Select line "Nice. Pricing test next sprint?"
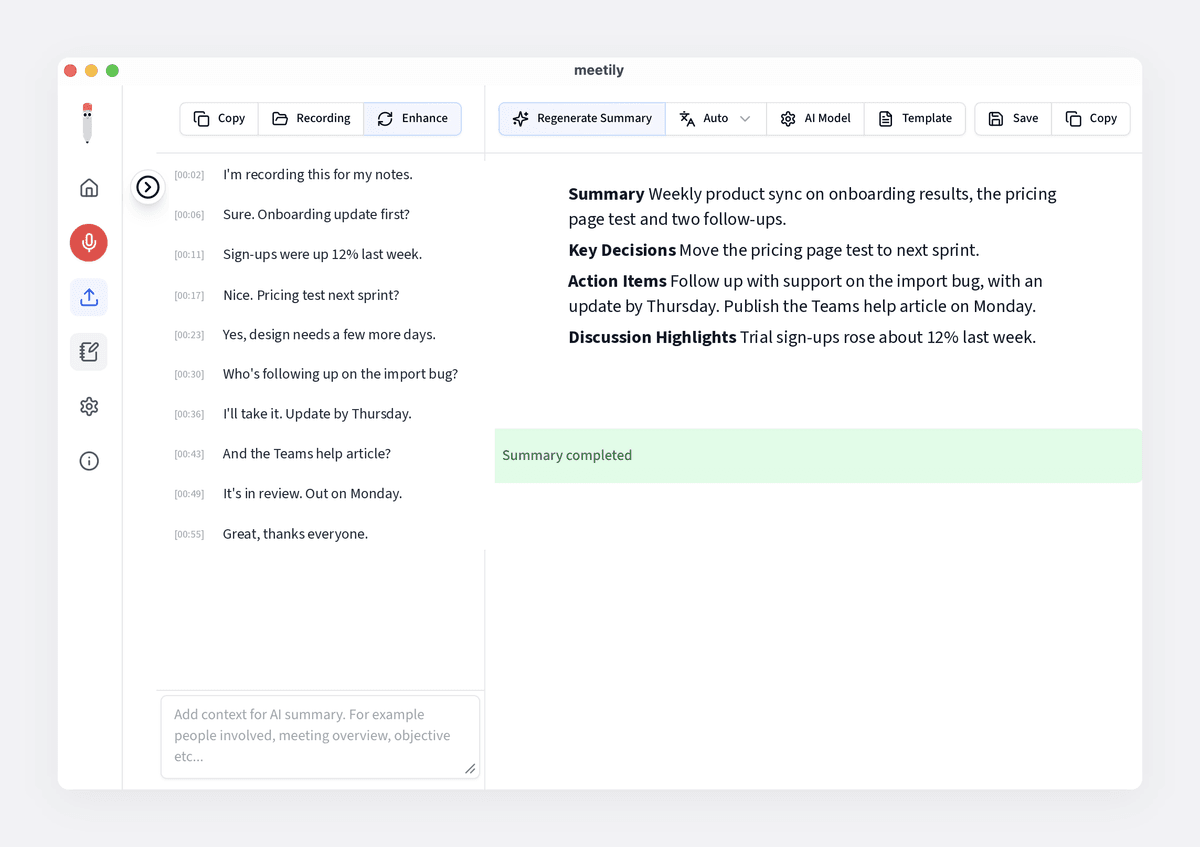 [x=311, y=295]
